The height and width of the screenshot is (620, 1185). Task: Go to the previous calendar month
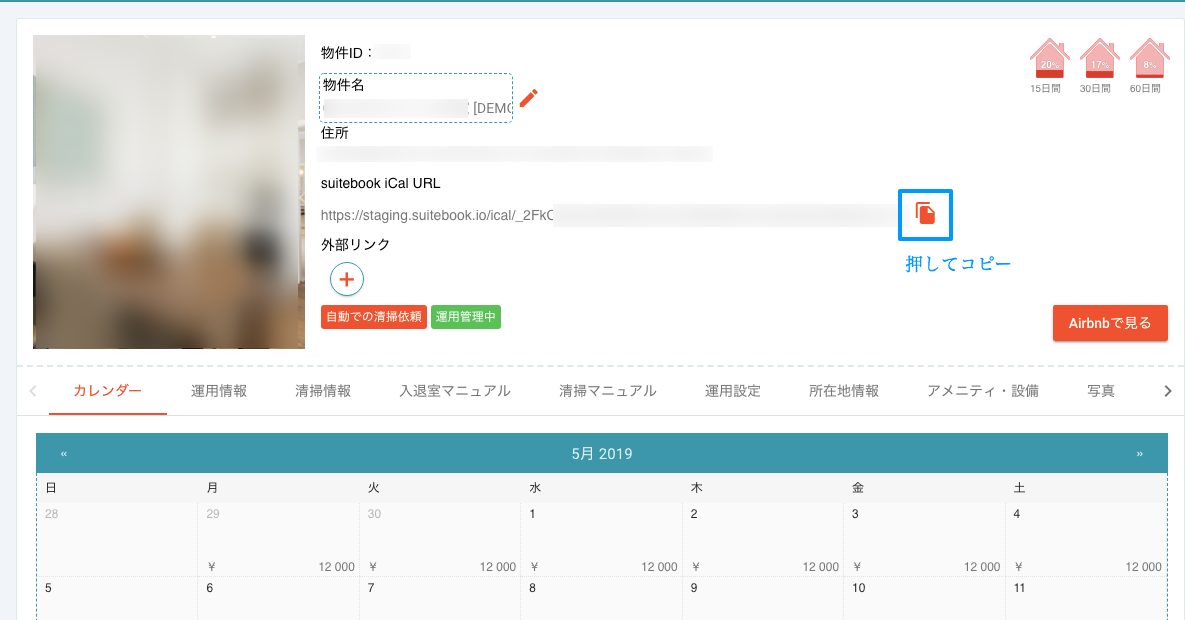[64, 454]
